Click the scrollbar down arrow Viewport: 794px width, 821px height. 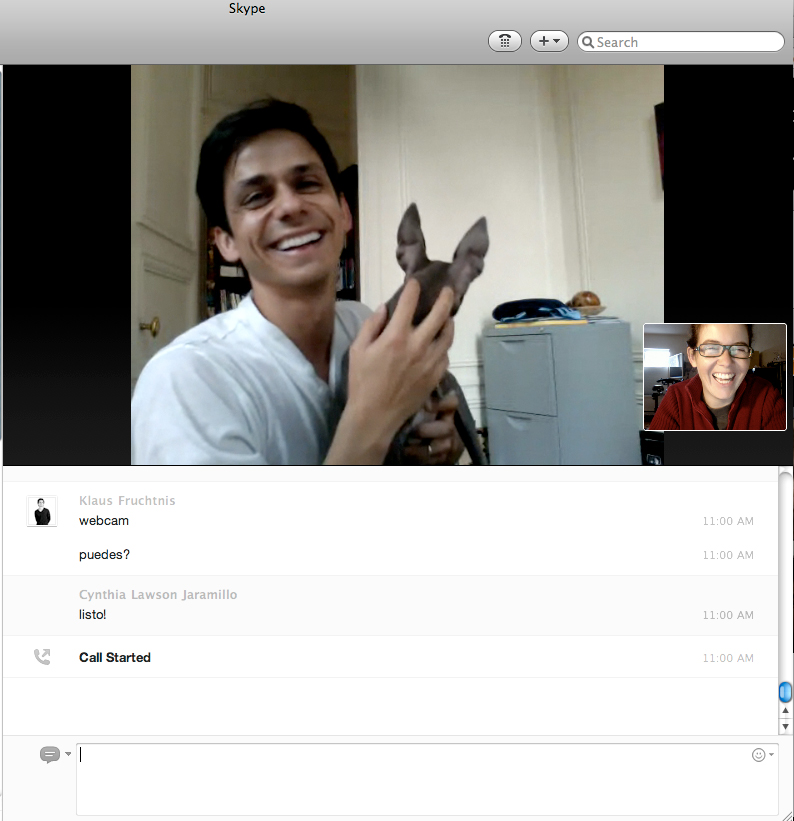[785, 726]
